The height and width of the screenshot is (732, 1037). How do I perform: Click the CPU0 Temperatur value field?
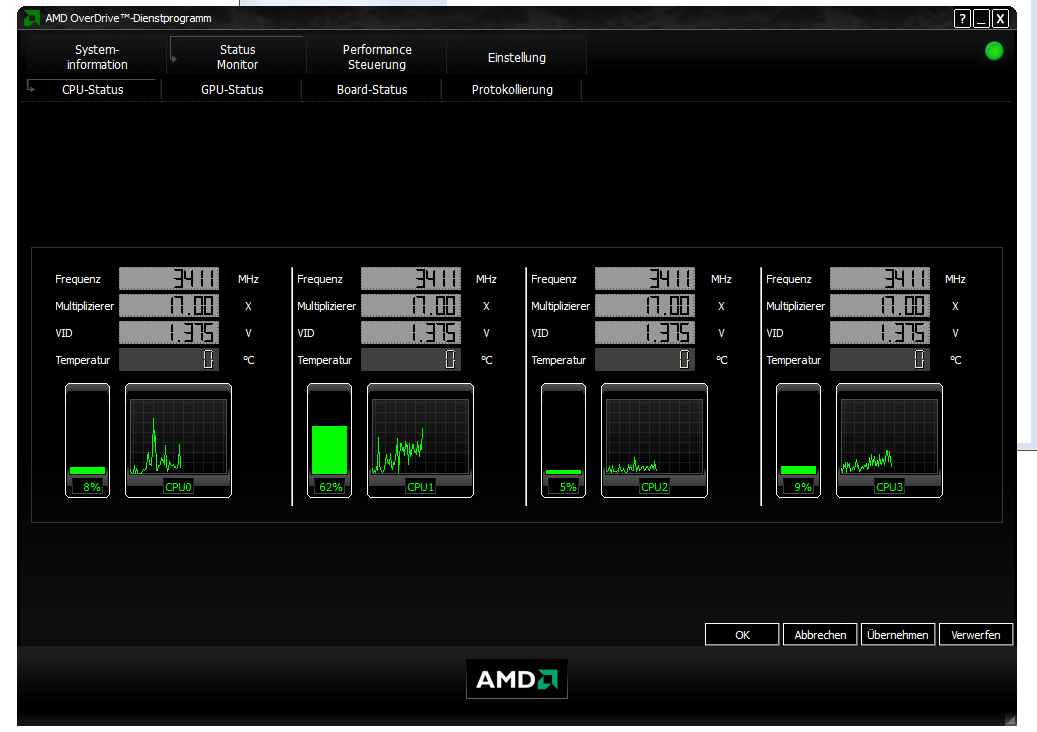[x=169, y=360]
